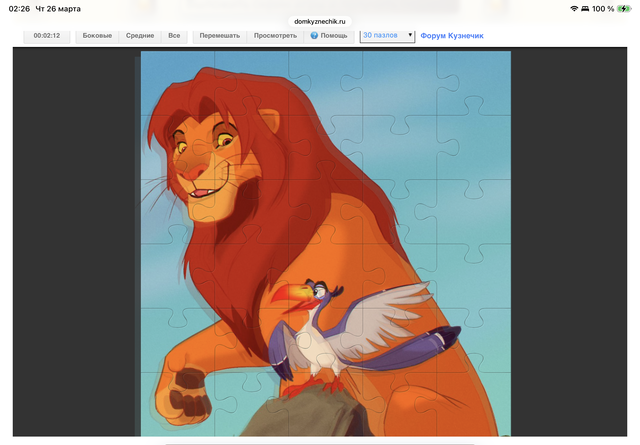Open the 30 пазлов dropdown

pos(387,35)
